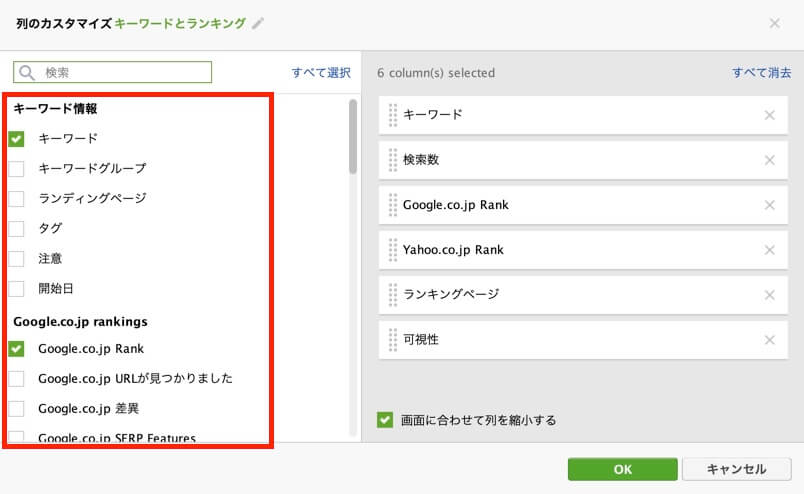Click the 可視性 row in the selected columns
The height and width of the screenshot is (494, 804).
pos(583,340)
